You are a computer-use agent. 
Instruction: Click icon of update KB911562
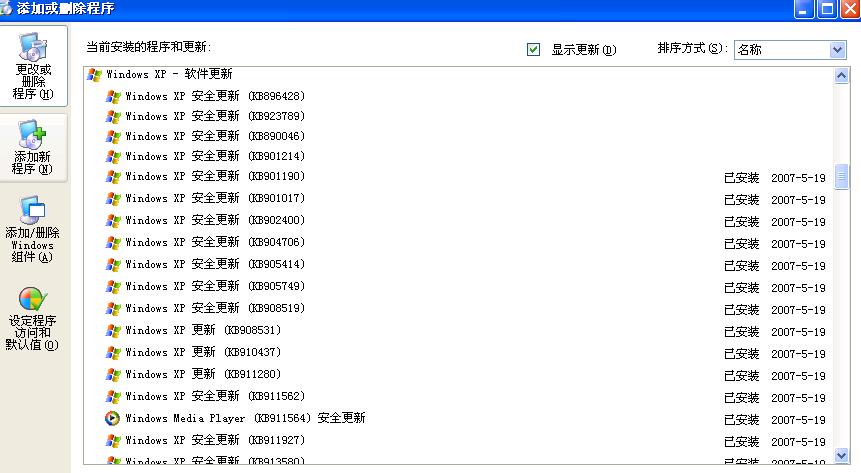pyautogui.click(x=113, y=396)
